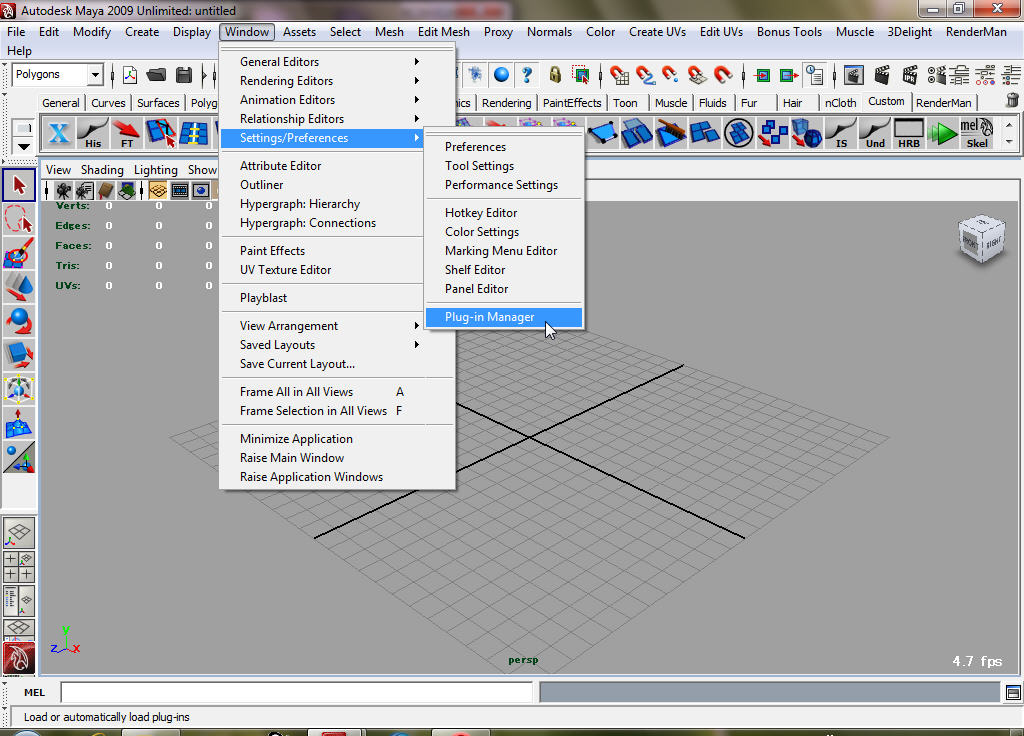Click the render current frame clapboard icon
1024x736 pixels.
tap(882, 75)
